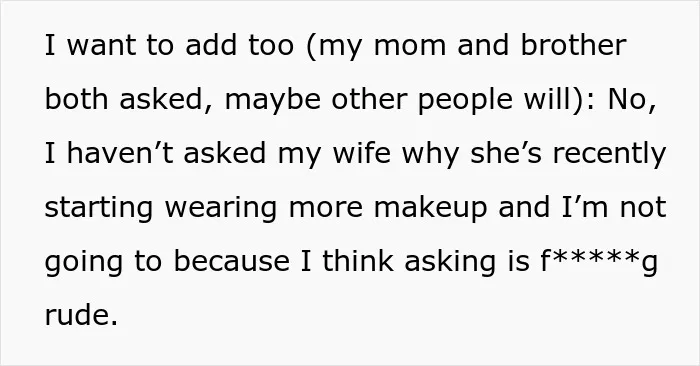Click the word "think" in fifth line
This screenshot has height=366, width=700.
358,261
